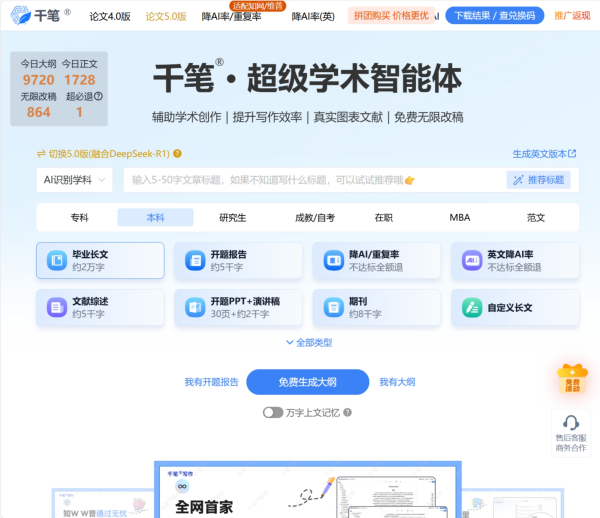Click 切换5.0版(融合DeepSeek-R1) link
The height and width of the screenshot is (518, 600).
pos(109,154)
